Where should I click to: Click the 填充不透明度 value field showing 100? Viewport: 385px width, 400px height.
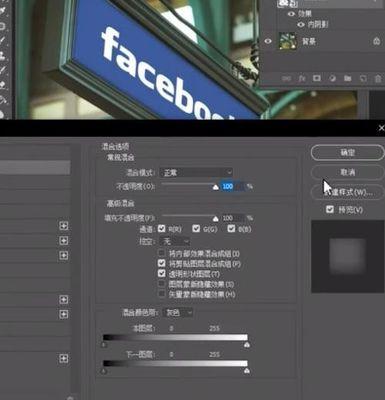(233, 218)
